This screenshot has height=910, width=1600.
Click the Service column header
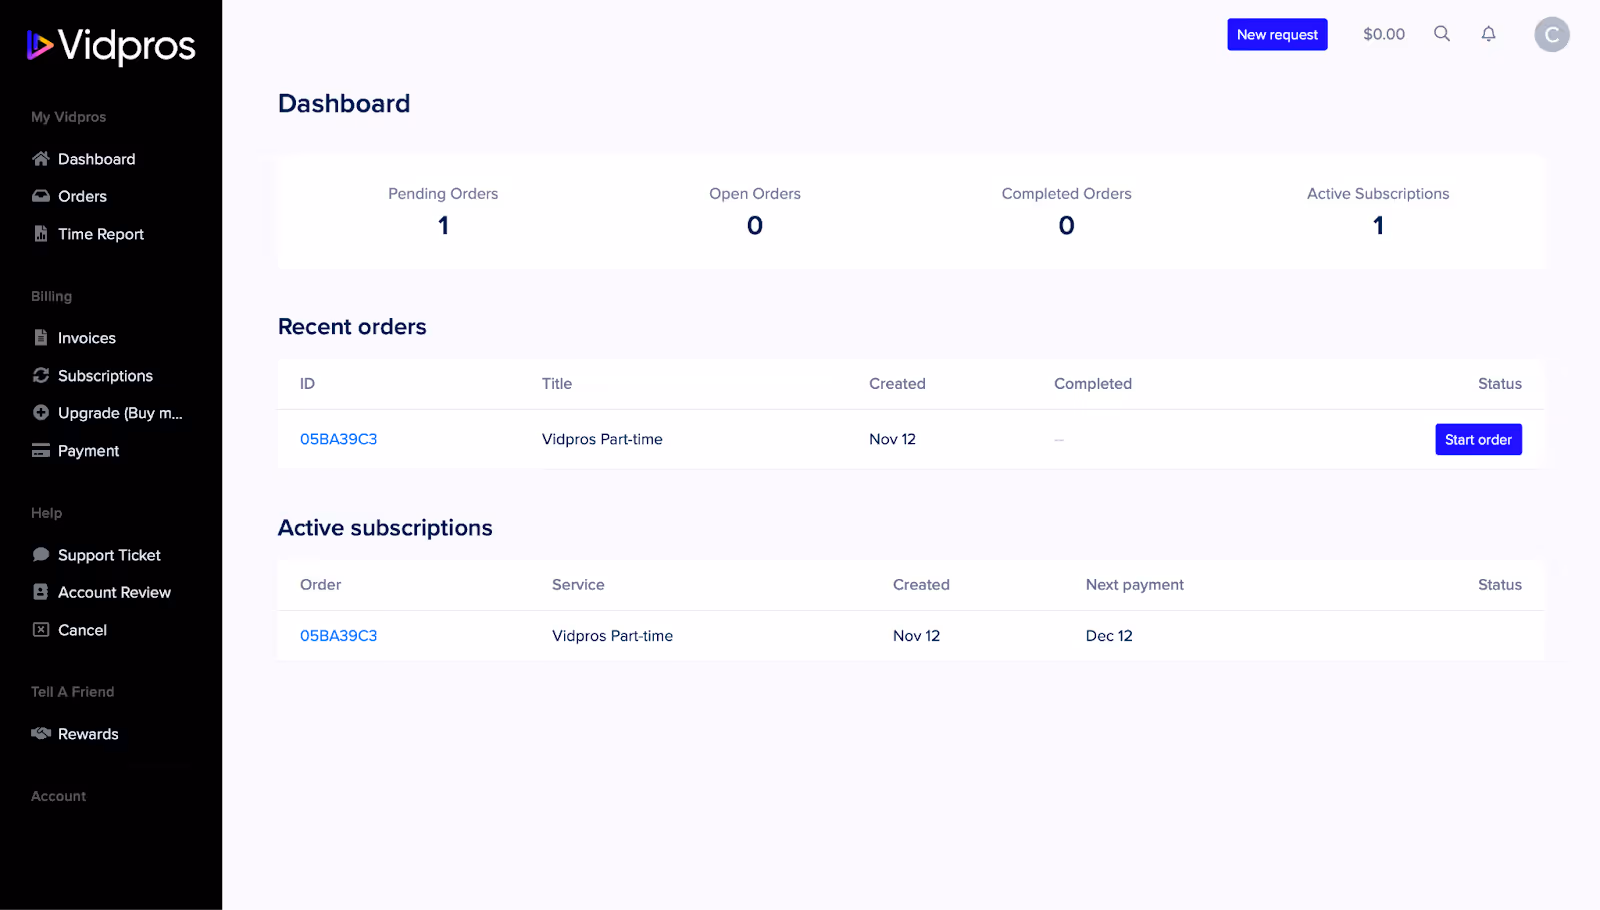pos(578,585)
